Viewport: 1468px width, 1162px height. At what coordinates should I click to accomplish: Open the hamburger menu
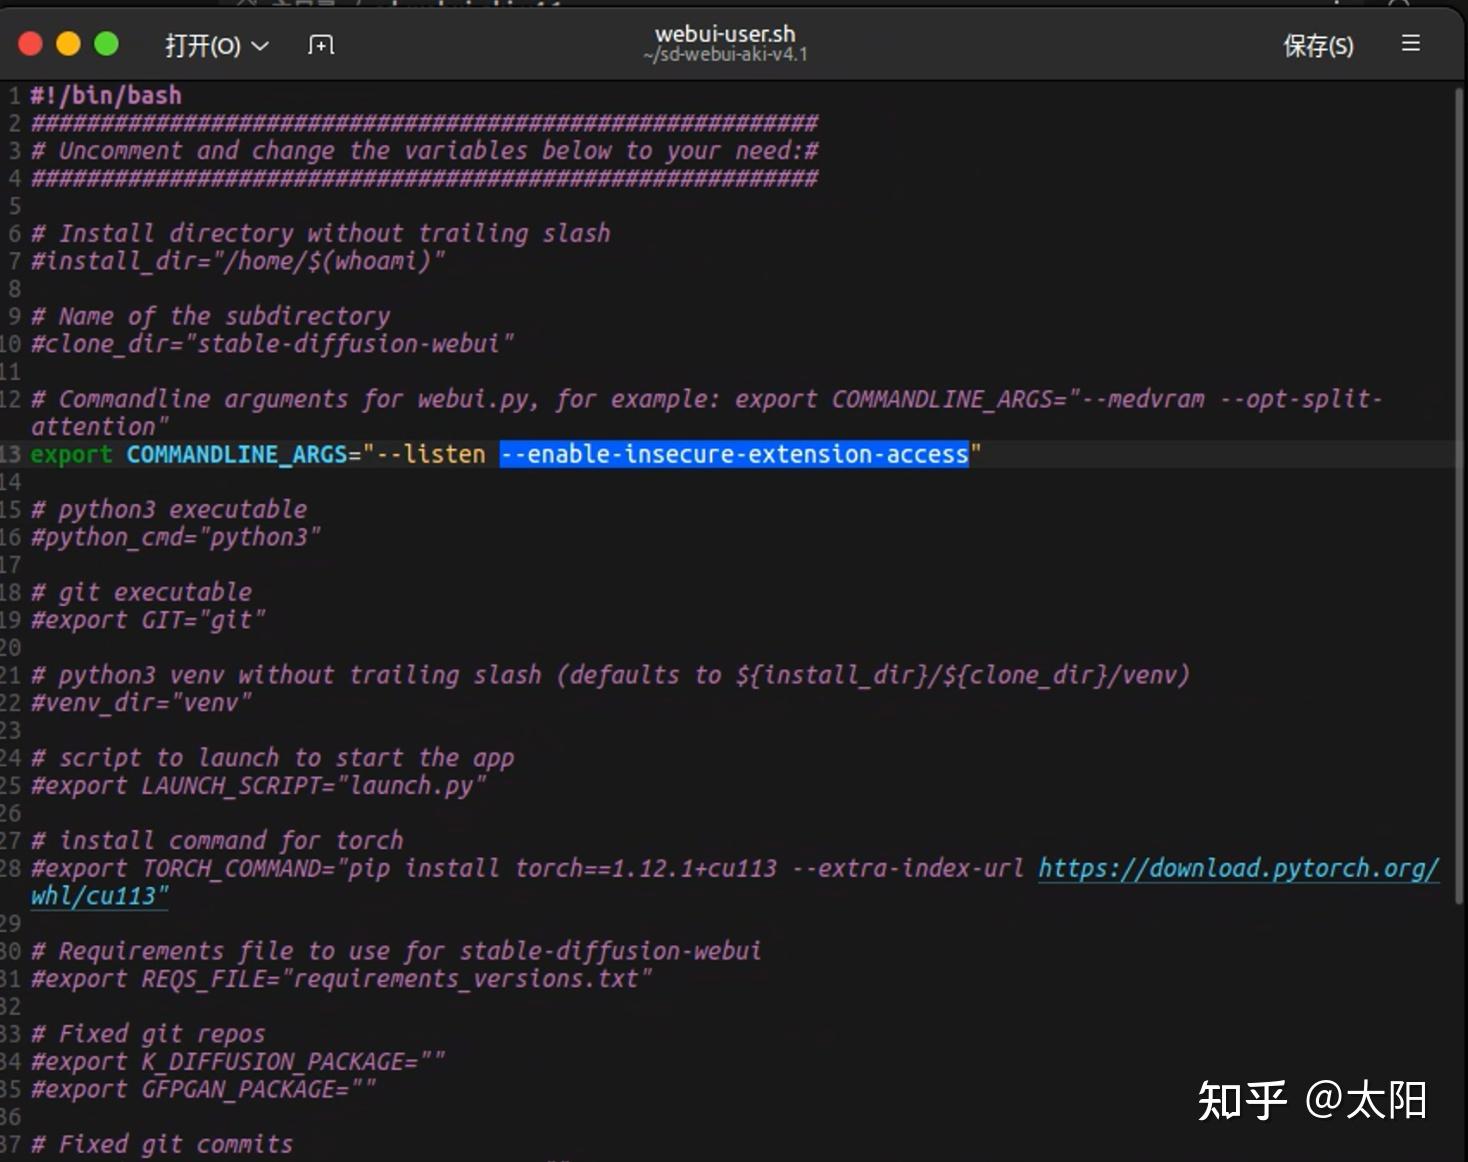[x=1410, y=44]
